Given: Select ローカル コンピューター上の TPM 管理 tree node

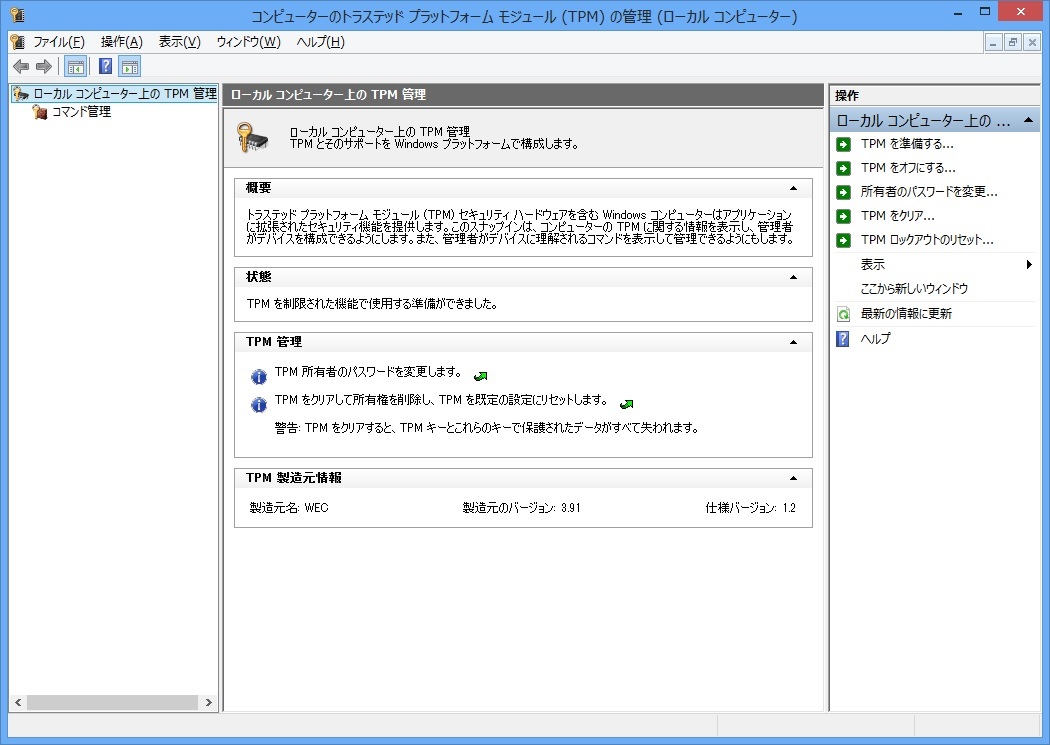Looking at the screenshot, I should pos(125,94).
